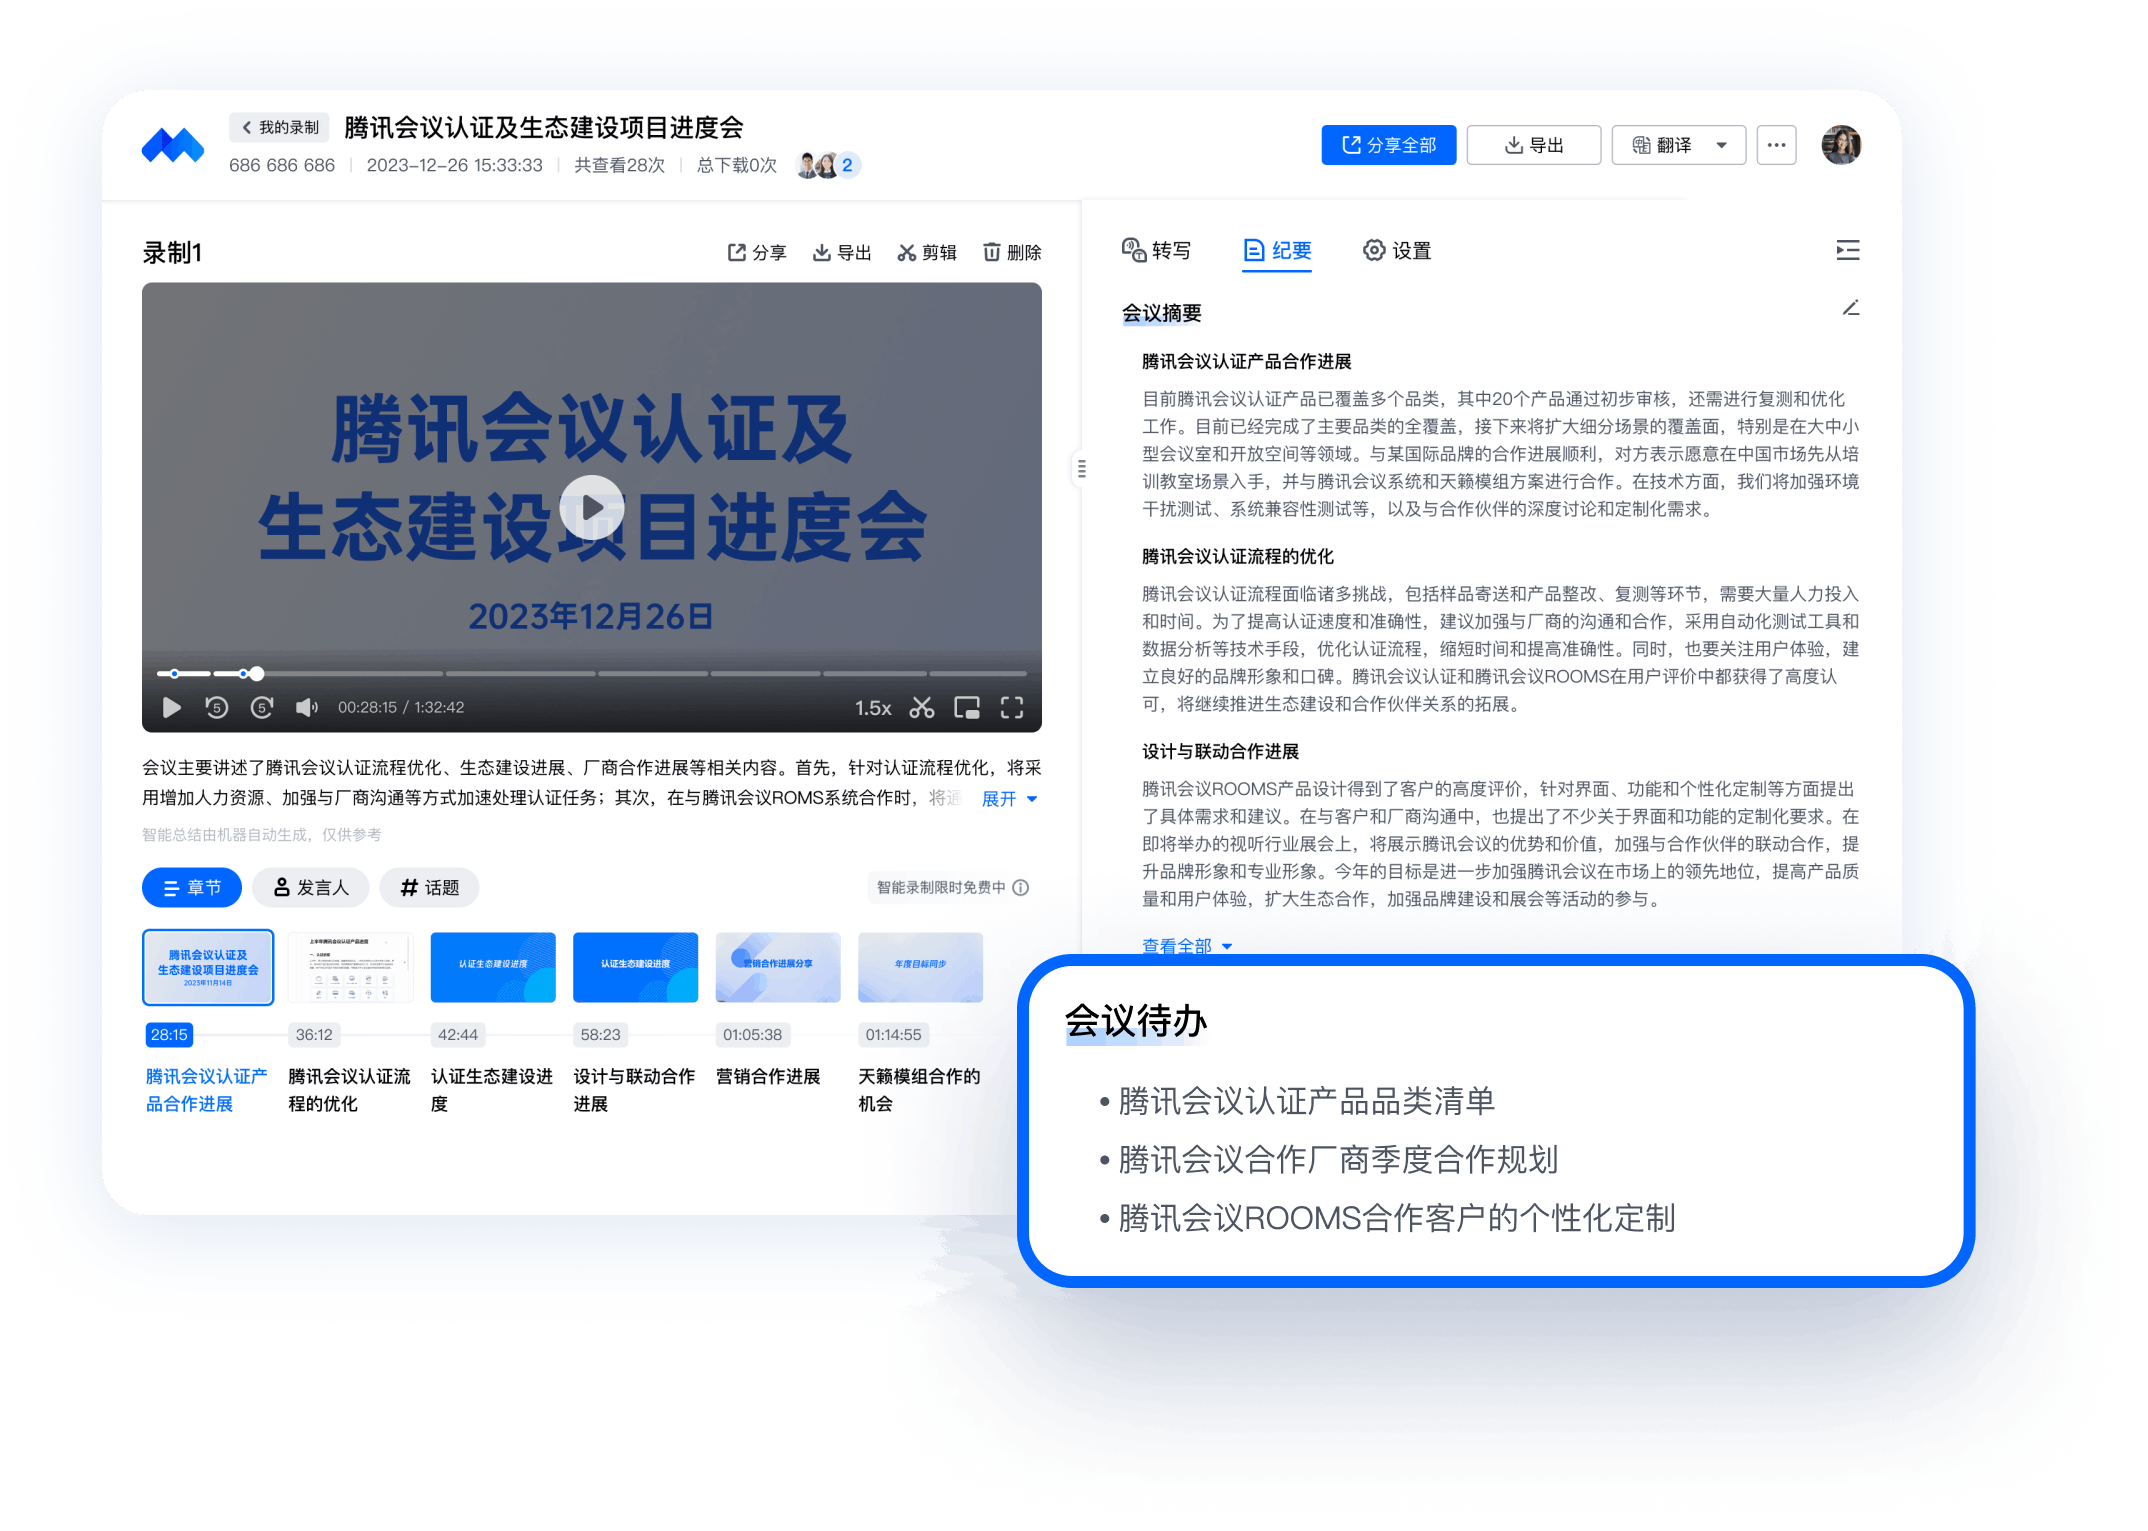The image size is (2148, 1531).
Task: Click the play icon in control bar
Action: (x=171, y=708)
